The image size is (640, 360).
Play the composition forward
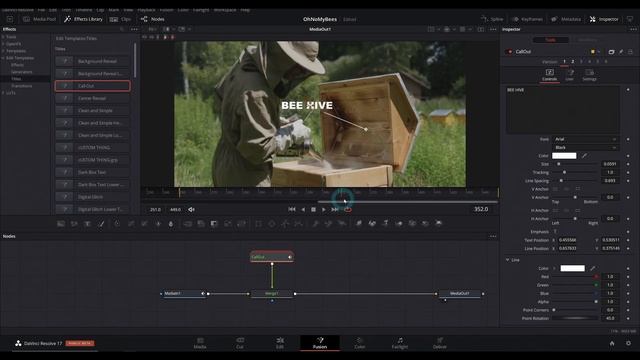[324, 209]
